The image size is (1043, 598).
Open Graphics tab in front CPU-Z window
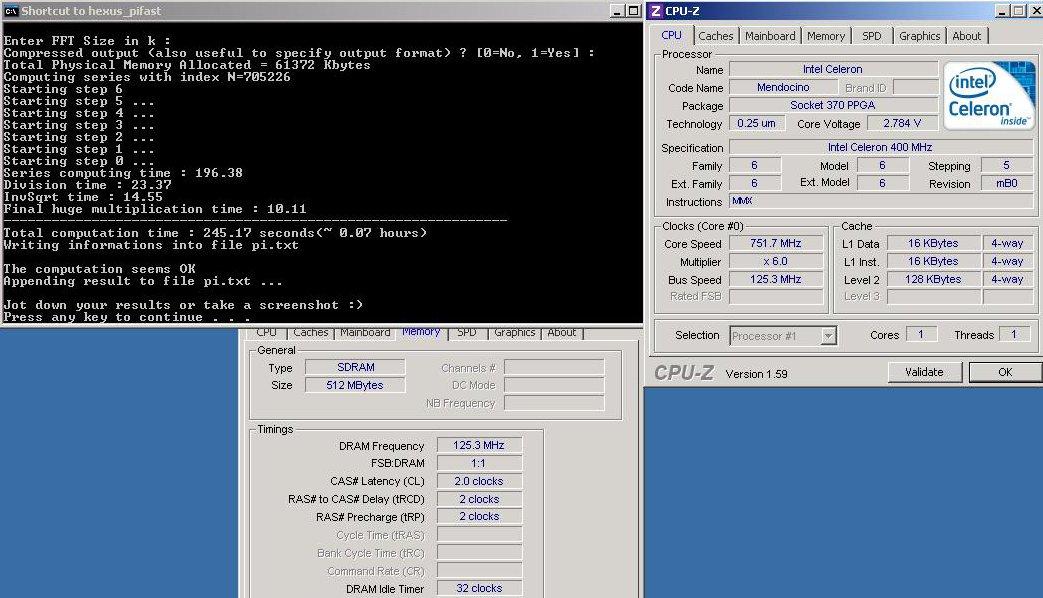coord(919,36)
